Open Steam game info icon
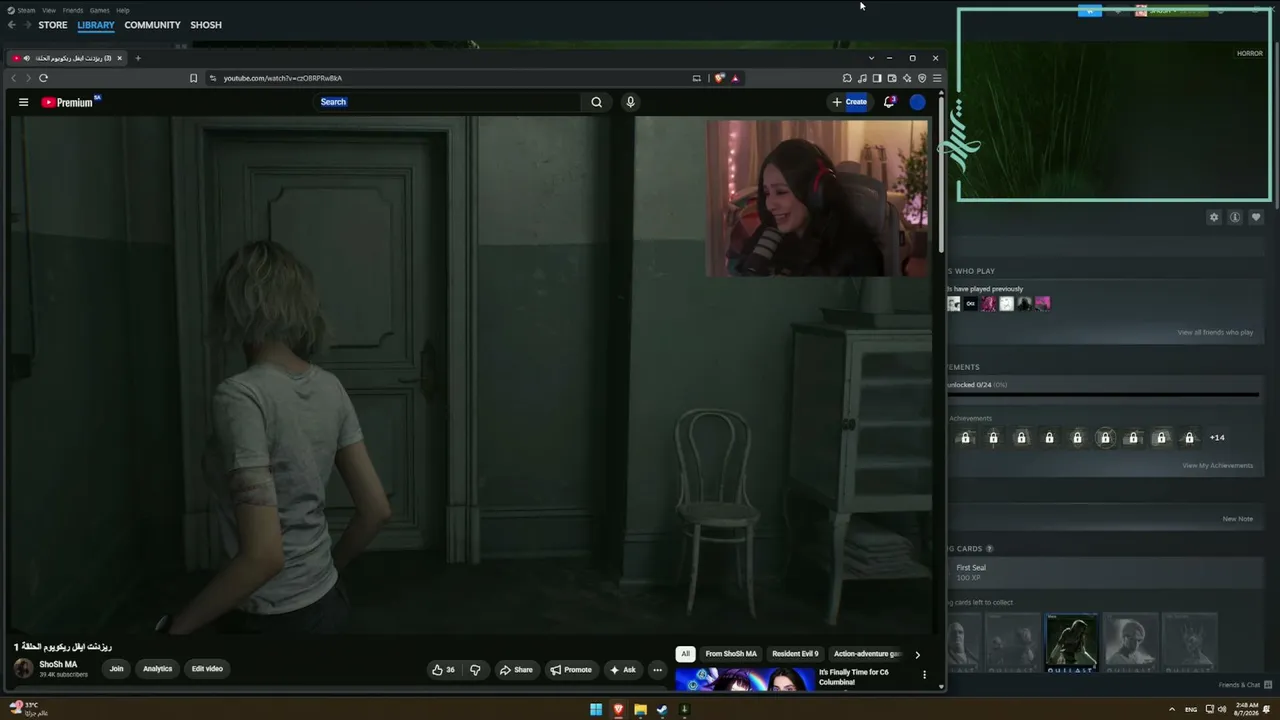Image resolution: width=1280 pixels, height=720 pixels. coord(1235,217)
